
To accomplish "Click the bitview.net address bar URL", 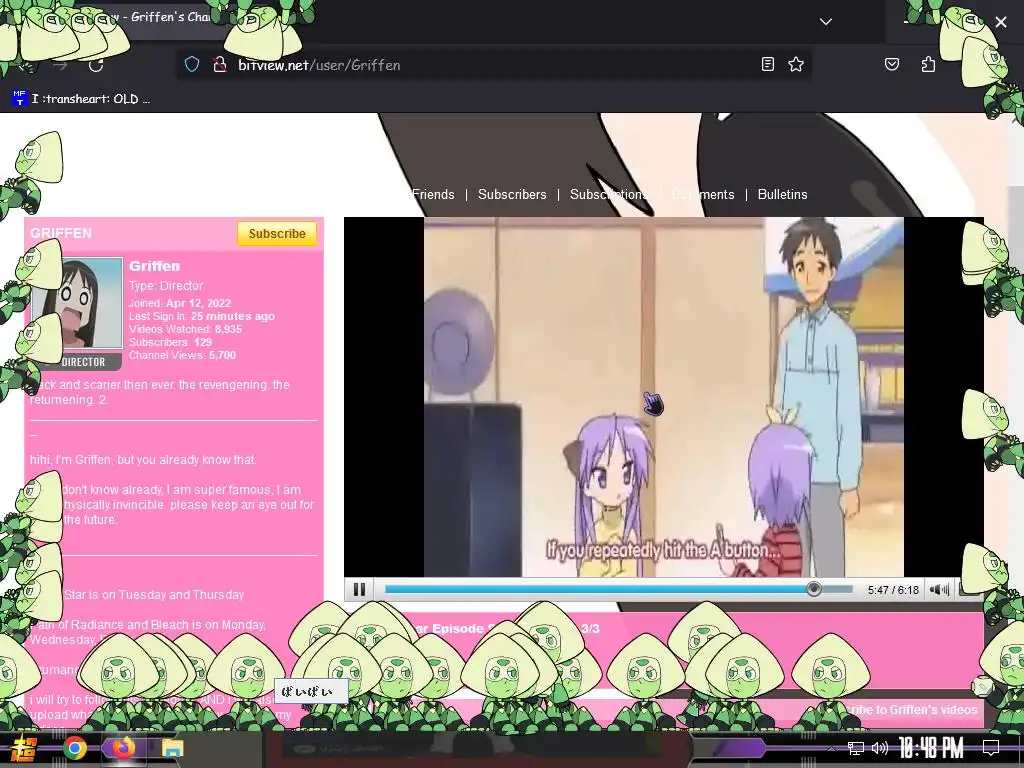I will [x=319, y=65].
